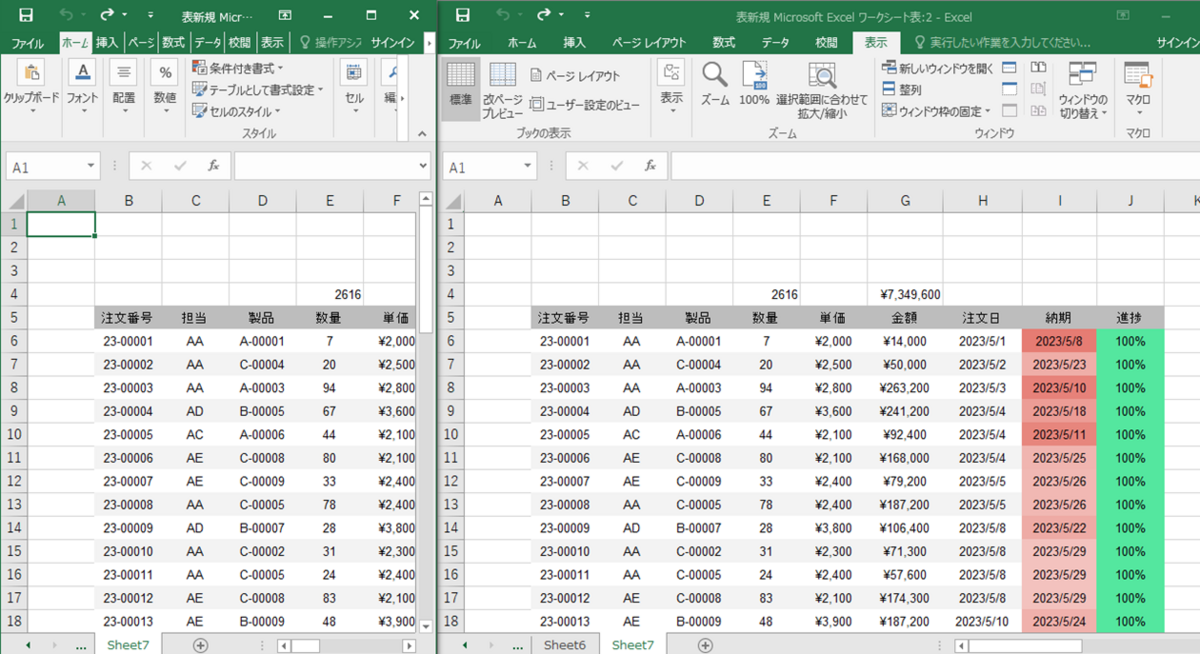This screenshot has width=1200, height=654.
Task: Open Conditional Formatting (条件付き書式) dropdown
Action: [x=238, y=68]
